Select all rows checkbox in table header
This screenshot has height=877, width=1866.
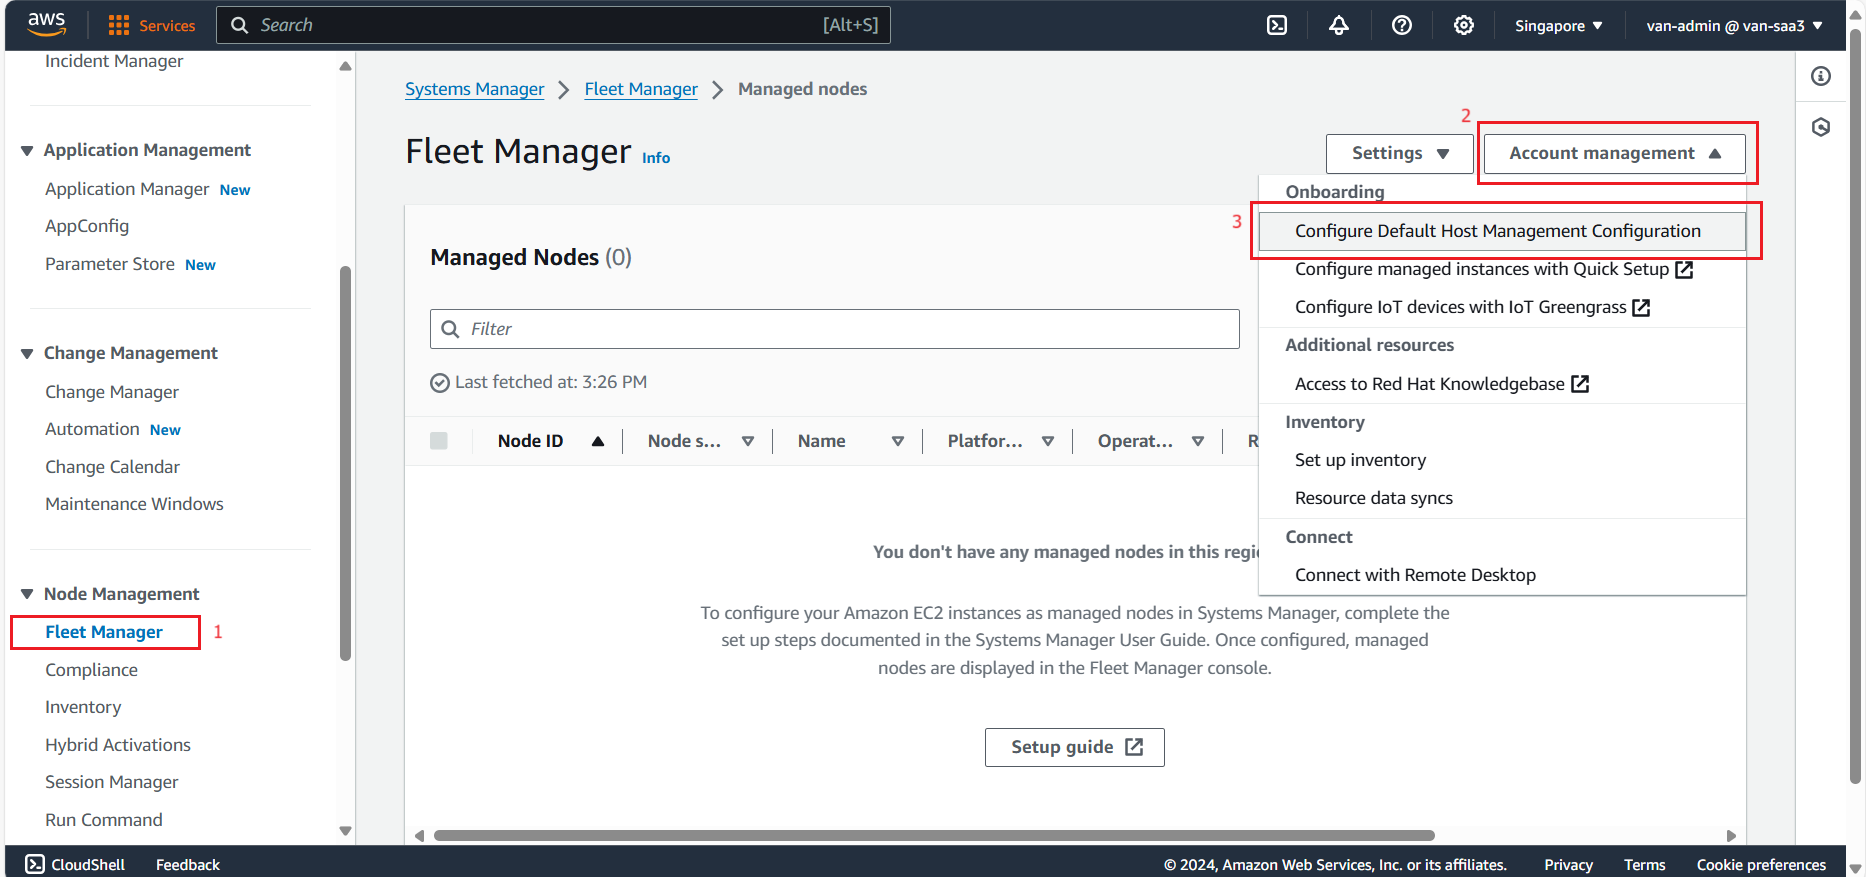[x=439, y=441]
